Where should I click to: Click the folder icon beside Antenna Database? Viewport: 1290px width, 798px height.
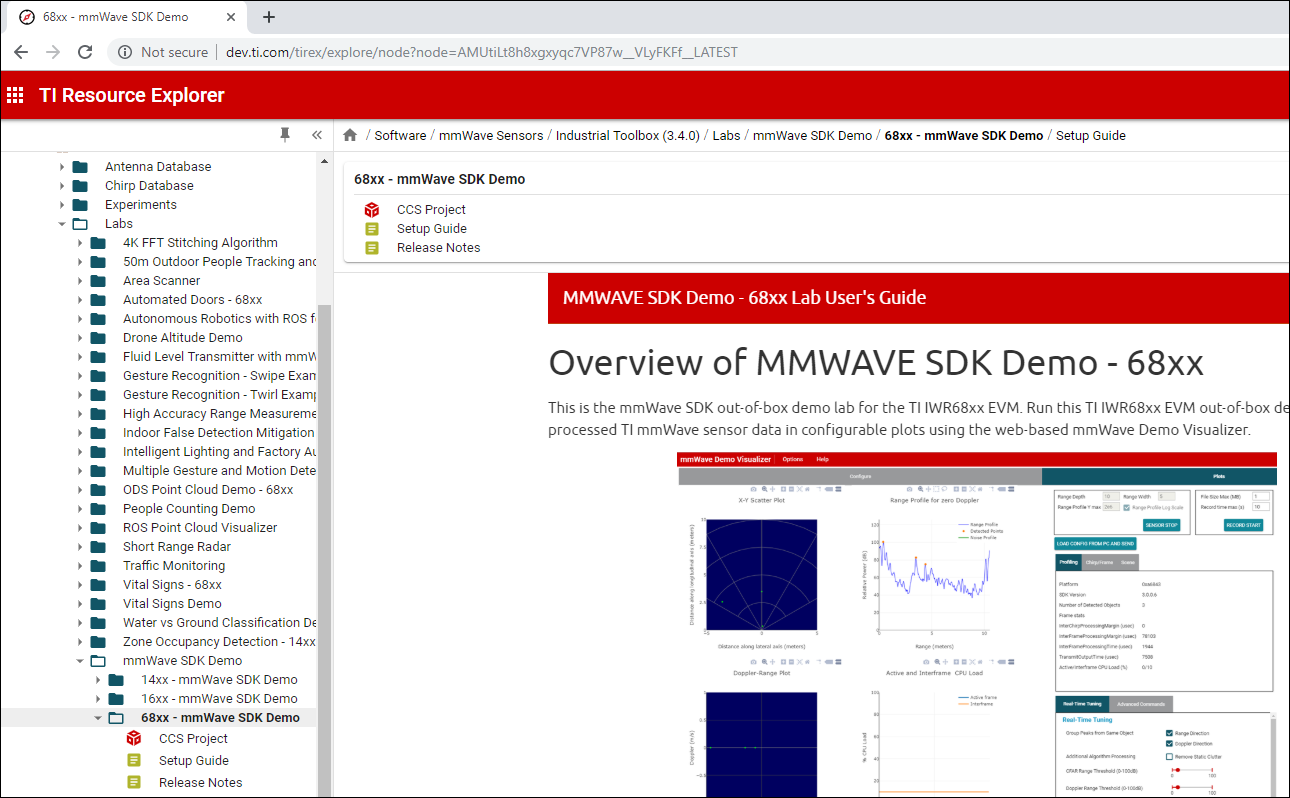tap(81, 167)
